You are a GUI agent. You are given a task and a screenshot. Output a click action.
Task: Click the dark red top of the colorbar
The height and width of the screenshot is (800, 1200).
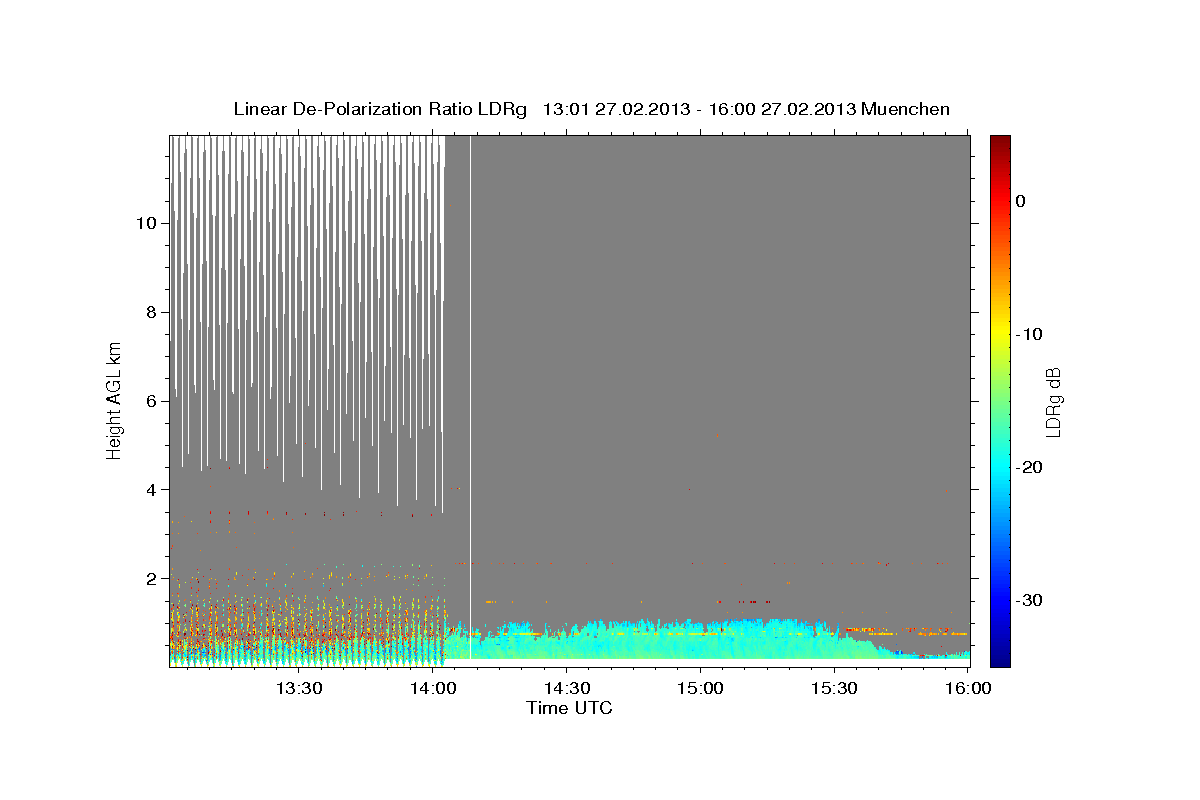(1000, 142)
